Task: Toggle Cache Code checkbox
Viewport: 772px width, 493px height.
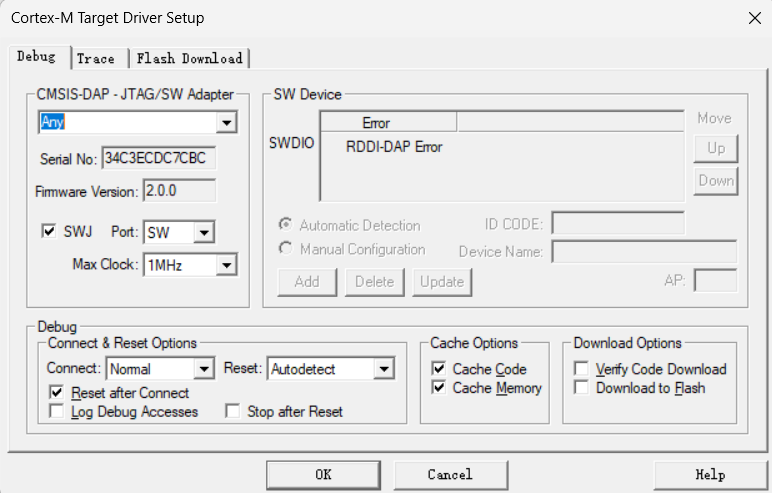Action: coord(439,368)
